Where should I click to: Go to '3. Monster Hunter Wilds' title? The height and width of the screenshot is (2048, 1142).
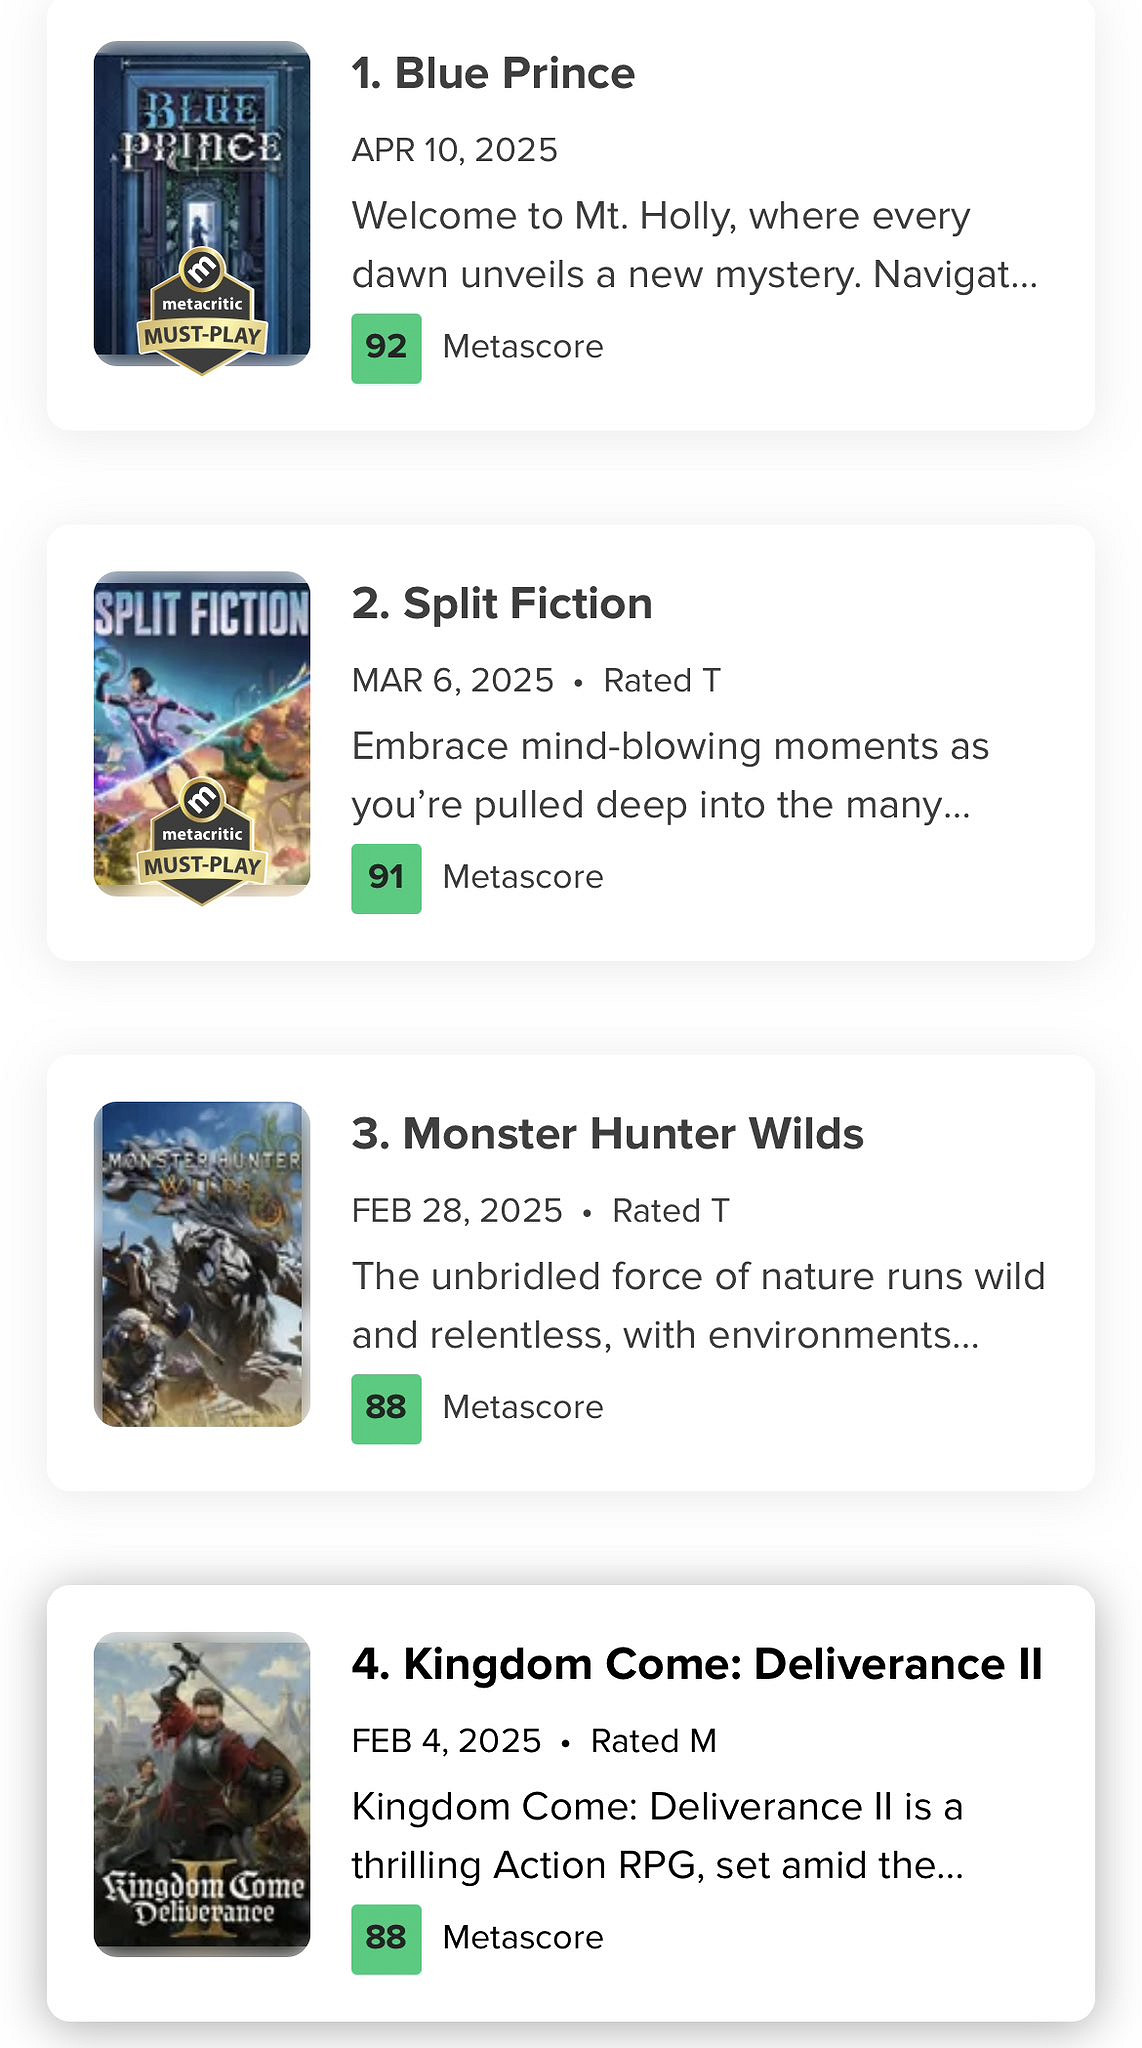[x=607, y=1134]
